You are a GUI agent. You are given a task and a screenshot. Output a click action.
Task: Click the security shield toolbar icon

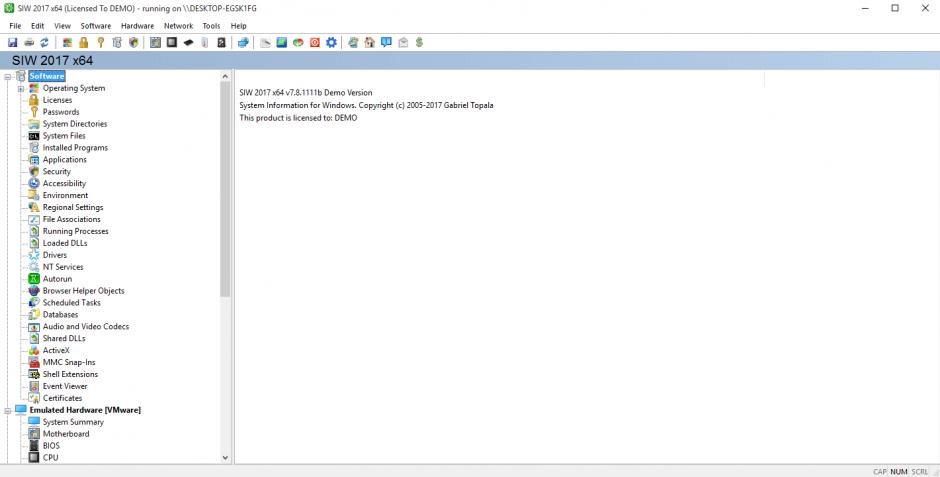(x=134, y=43)
